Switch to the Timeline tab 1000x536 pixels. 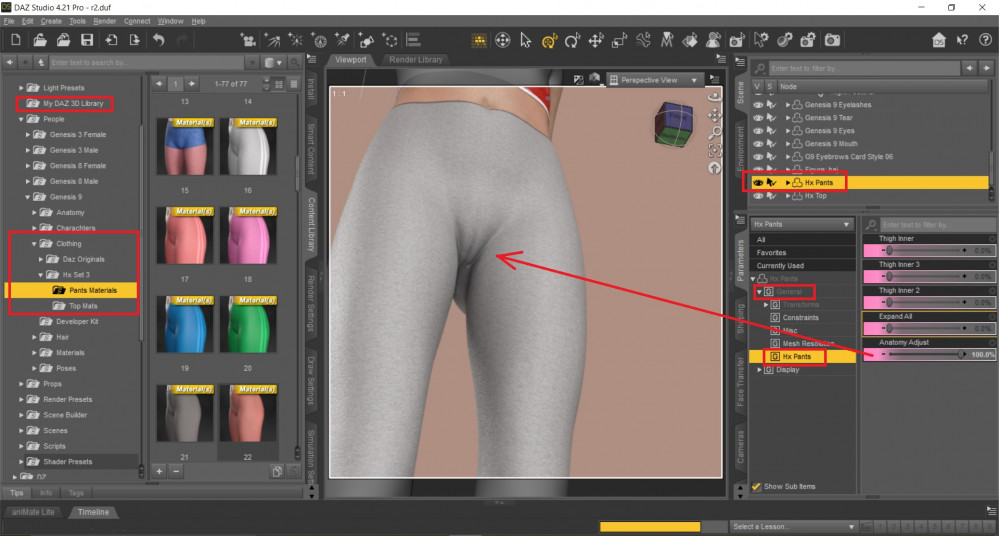[x=93, y=512]
